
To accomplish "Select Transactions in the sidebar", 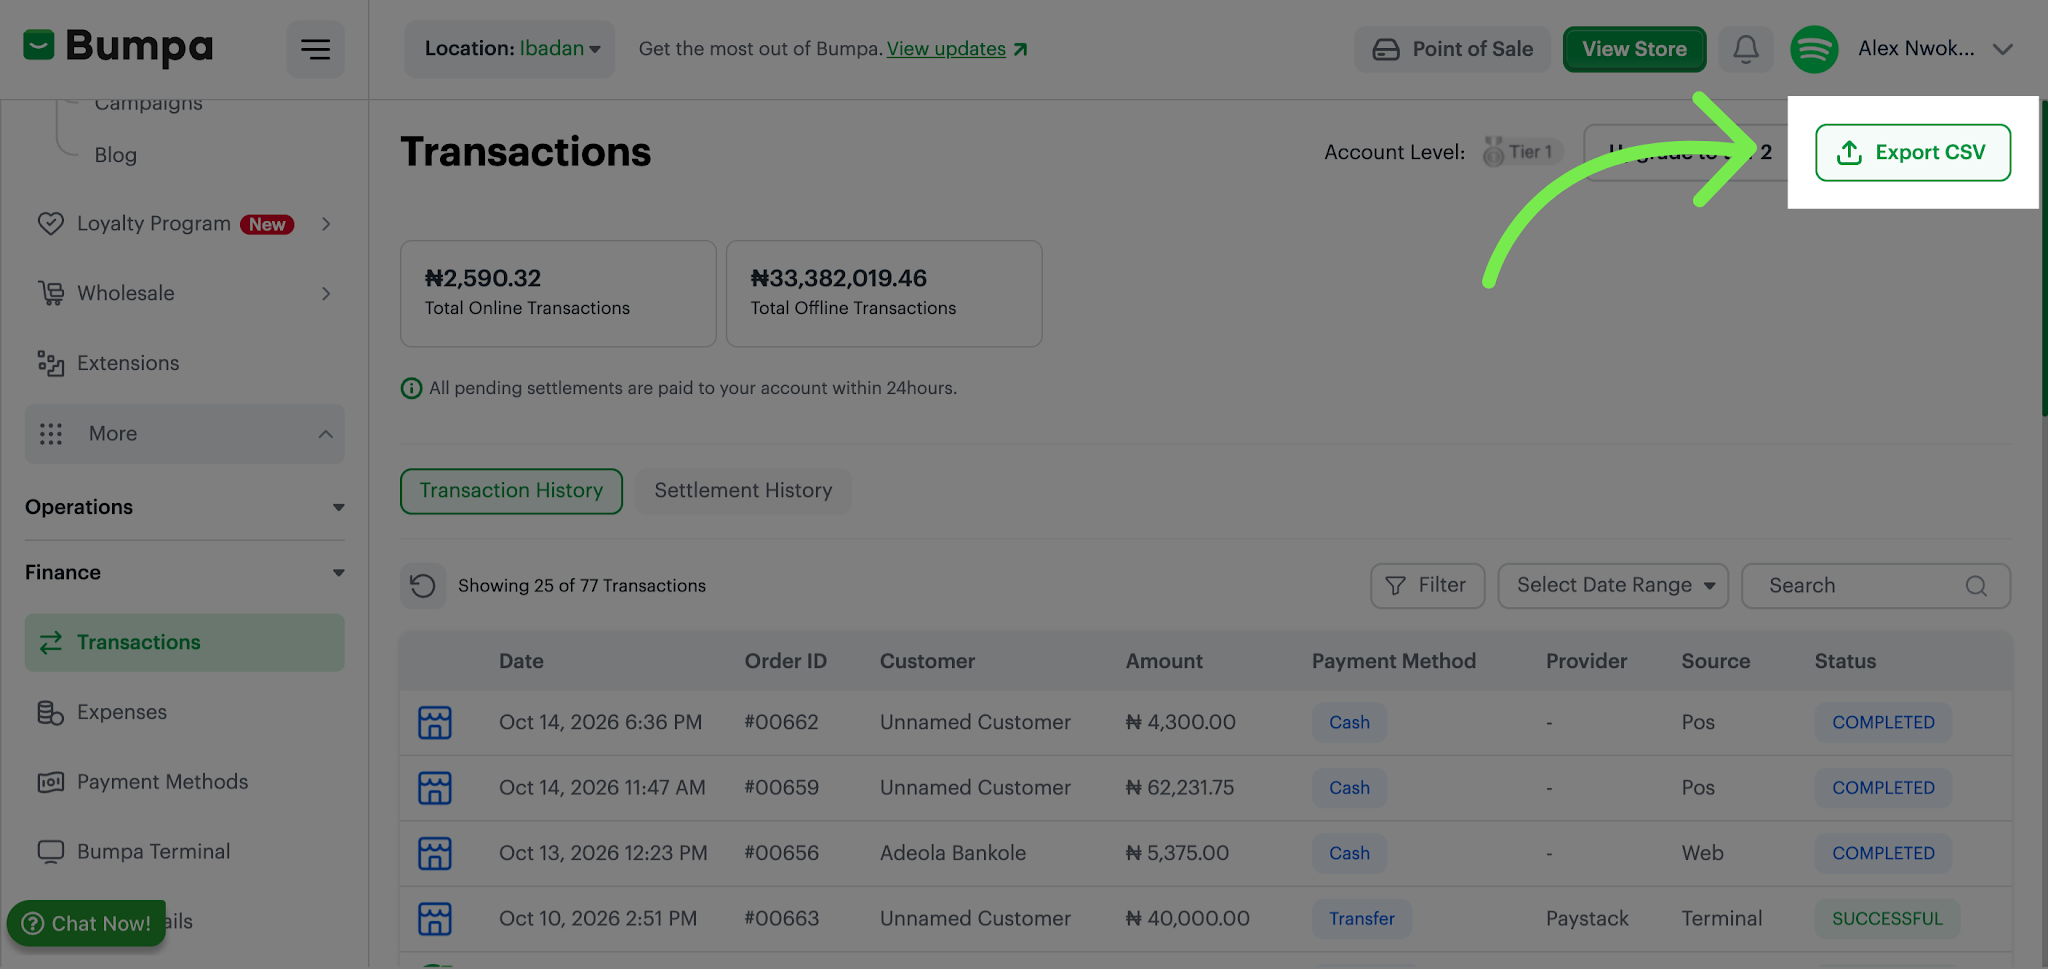I will [x=185, y=643].
